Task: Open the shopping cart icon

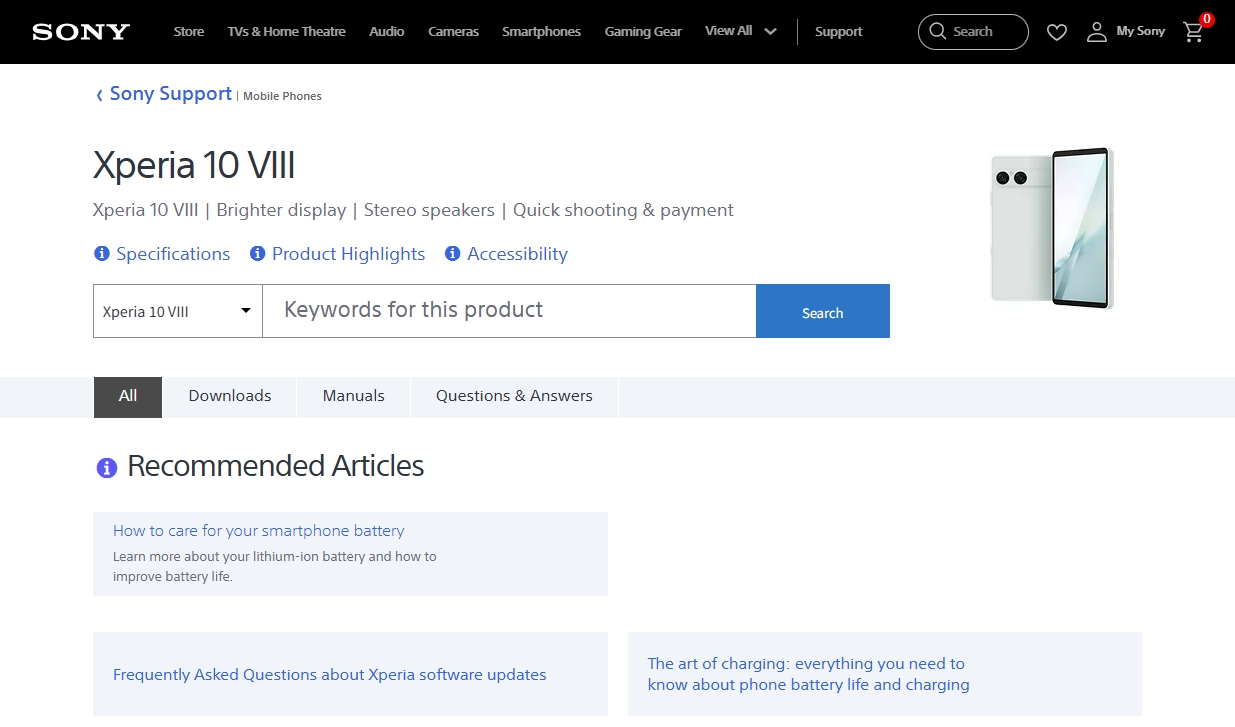Action: click(1193, 32)
